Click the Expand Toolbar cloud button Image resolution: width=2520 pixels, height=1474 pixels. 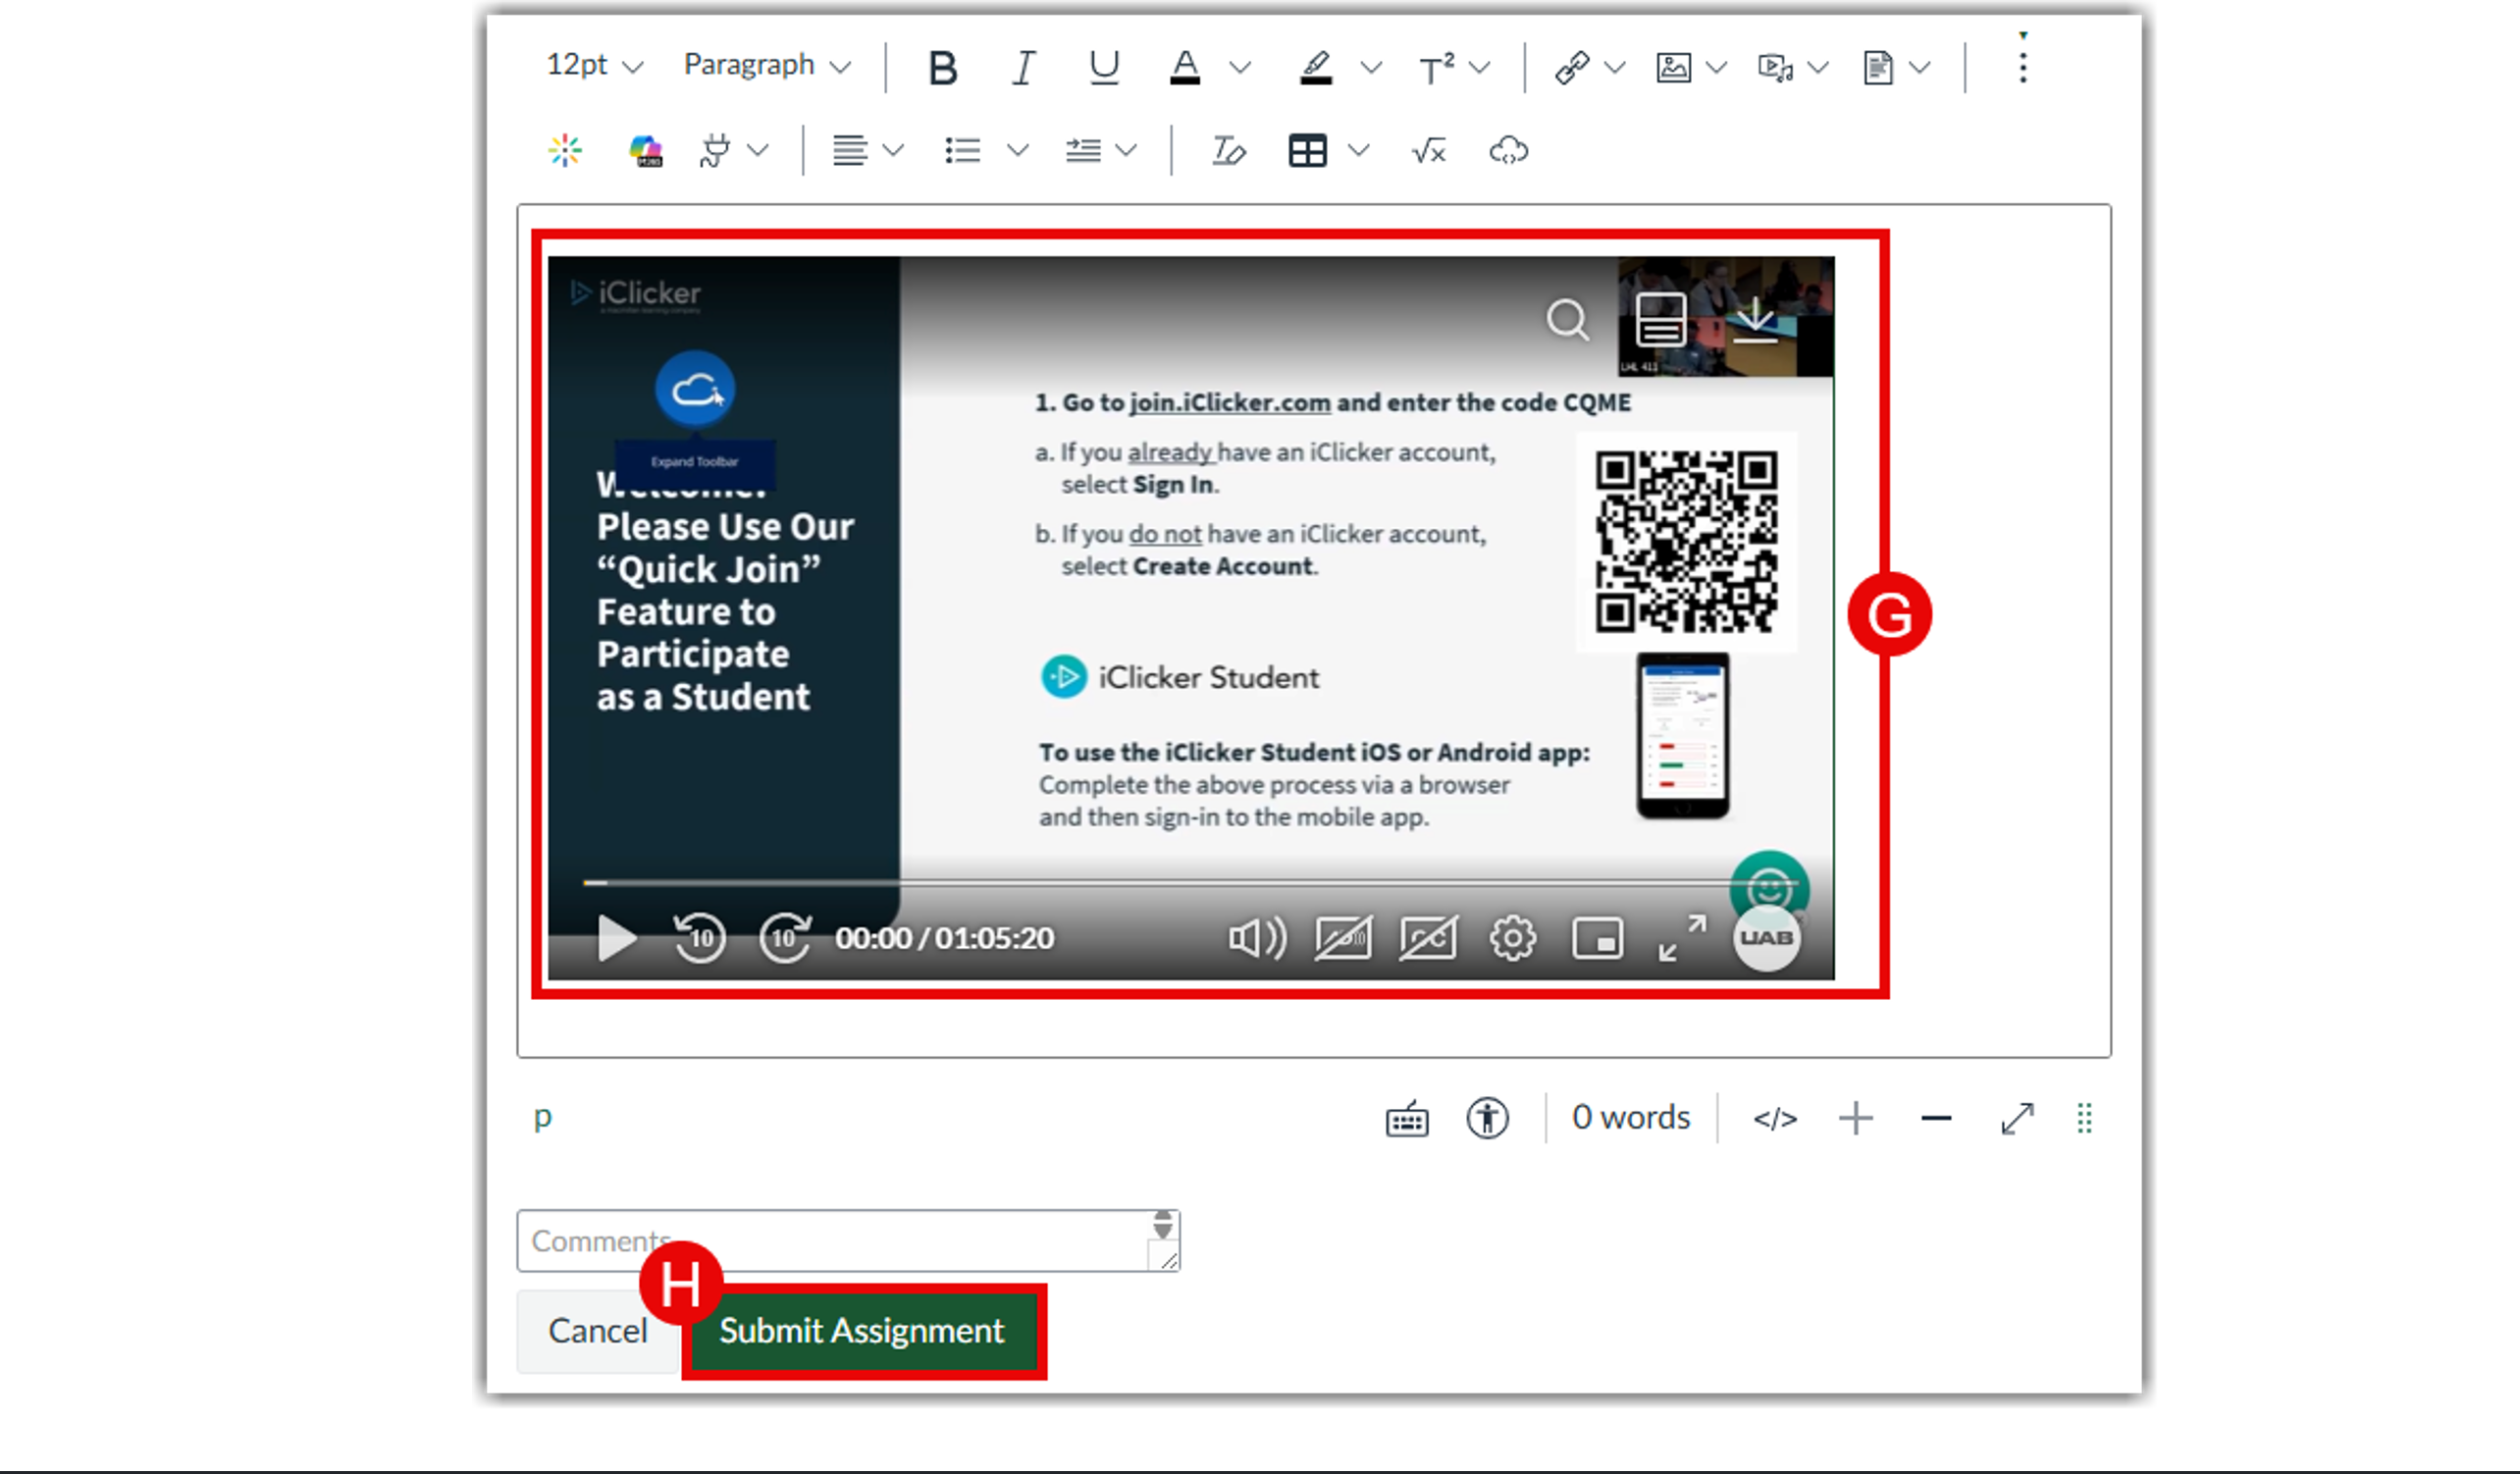(x=695, y=389)
